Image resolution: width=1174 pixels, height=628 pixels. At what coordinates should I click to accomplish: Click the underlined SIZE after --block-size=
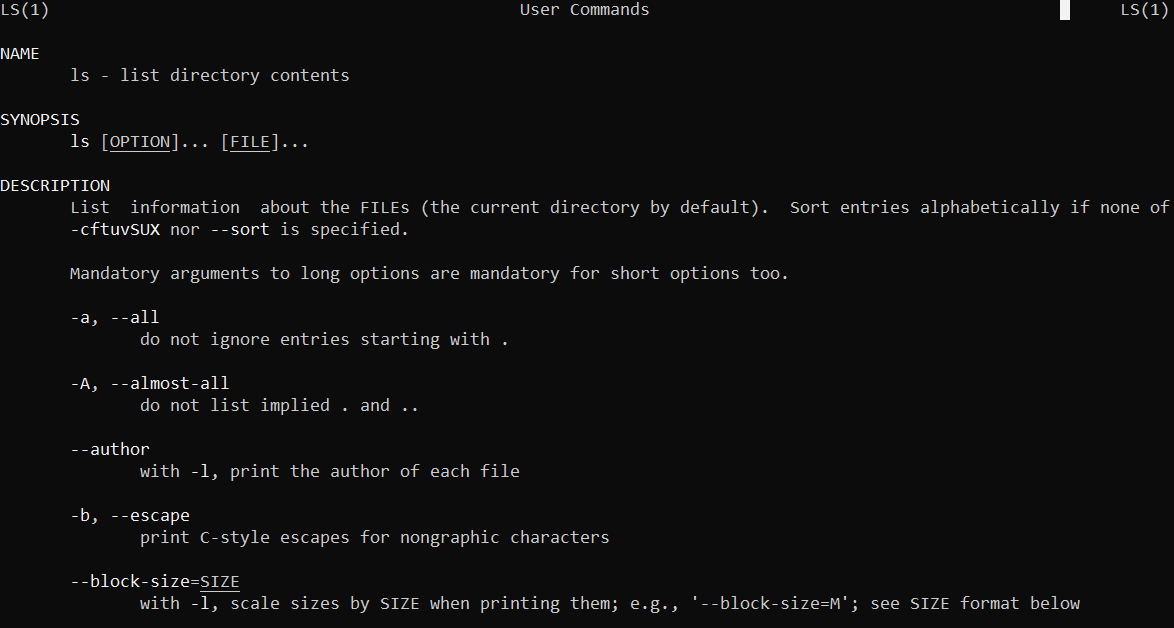[x=220, y=582]
